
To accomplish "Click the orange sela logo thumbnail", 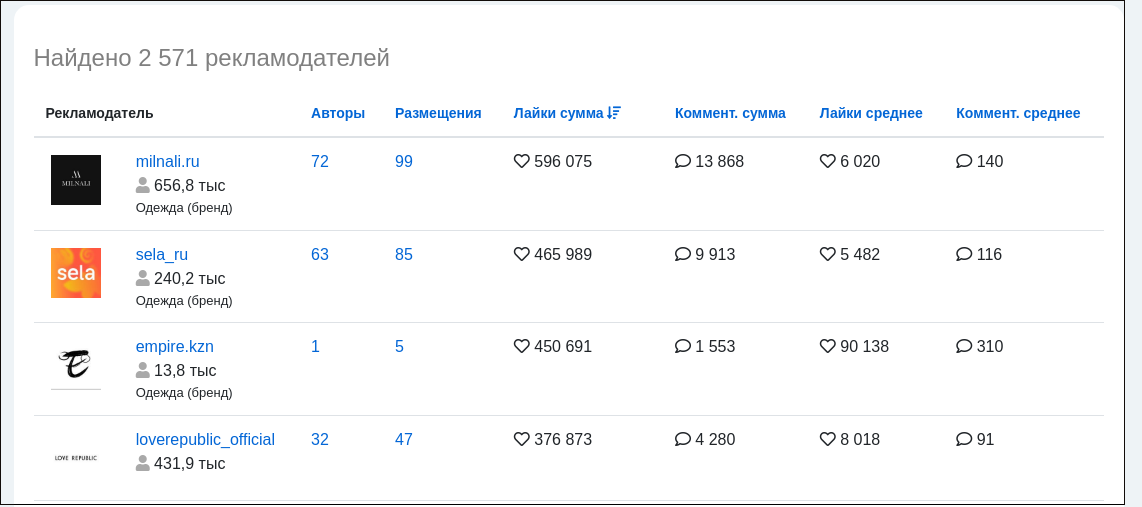I will [76, 273].
